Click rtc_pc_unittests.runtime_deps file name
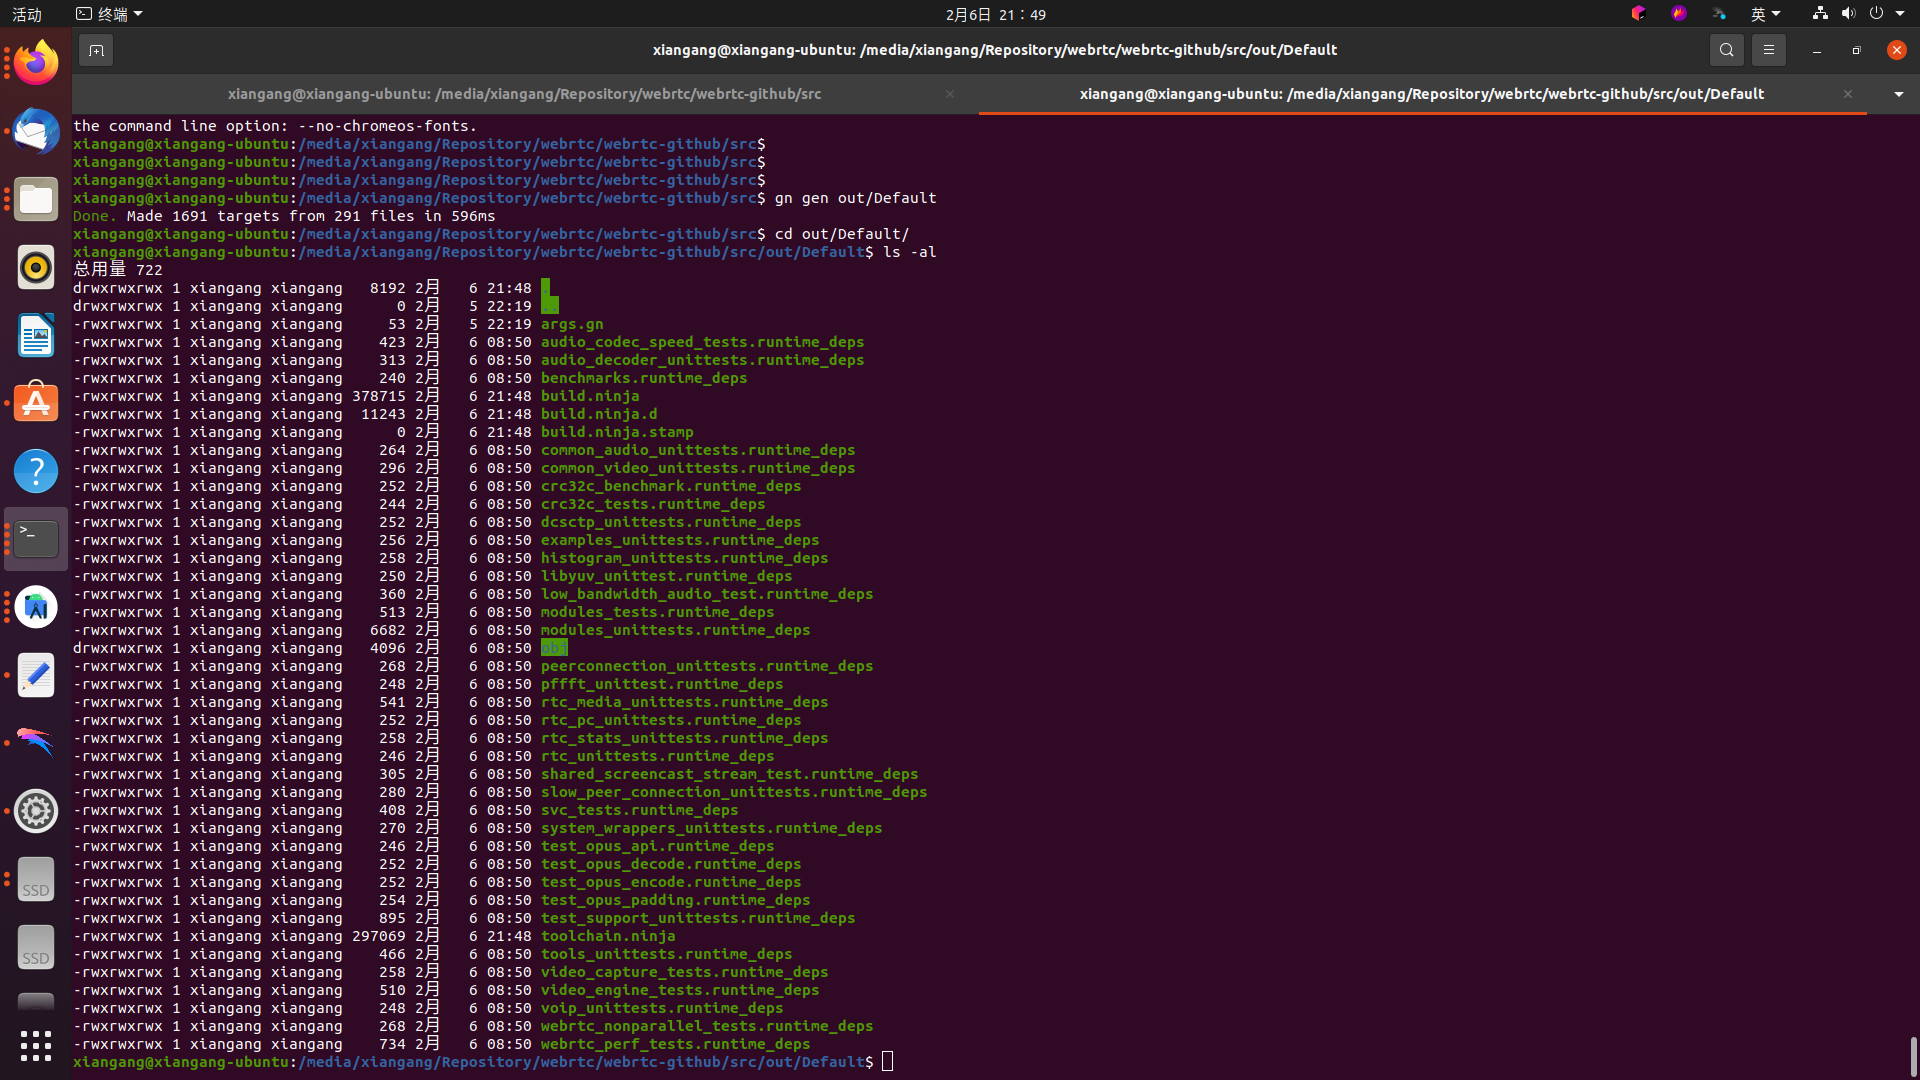 click(671, 720)
